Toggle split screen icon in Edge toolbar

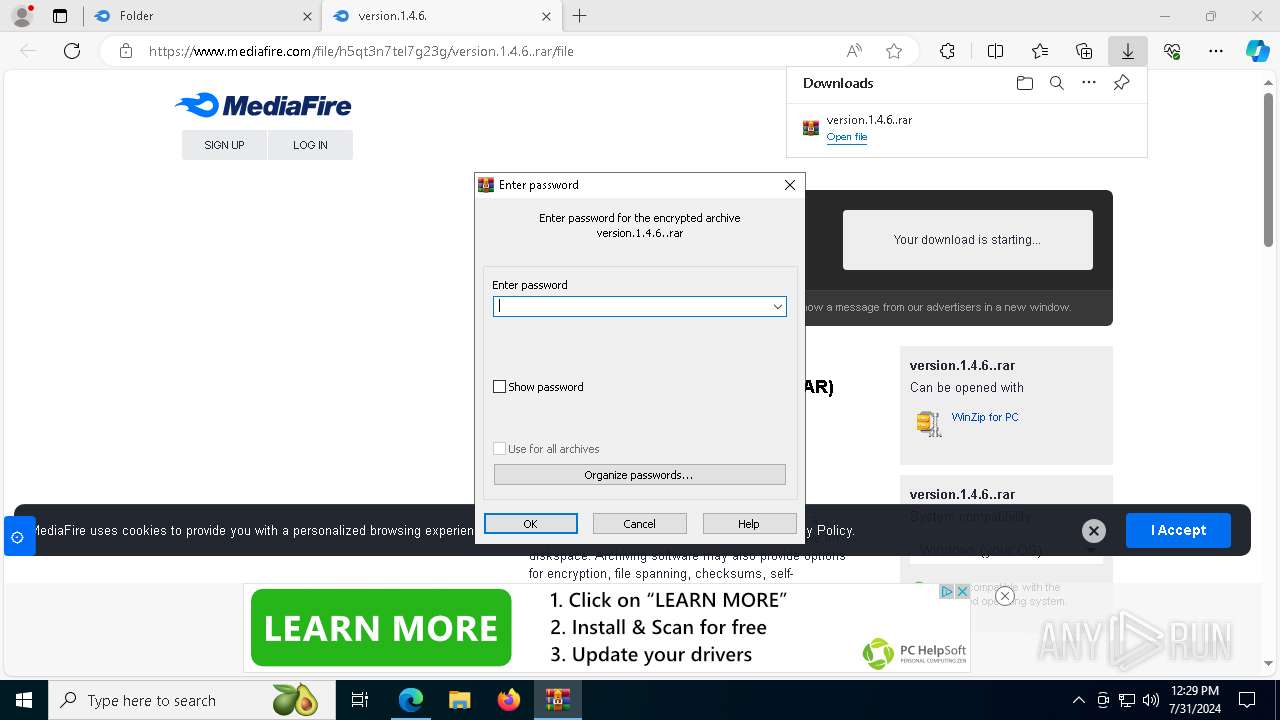pyautogui.click(x=995, y=51)
